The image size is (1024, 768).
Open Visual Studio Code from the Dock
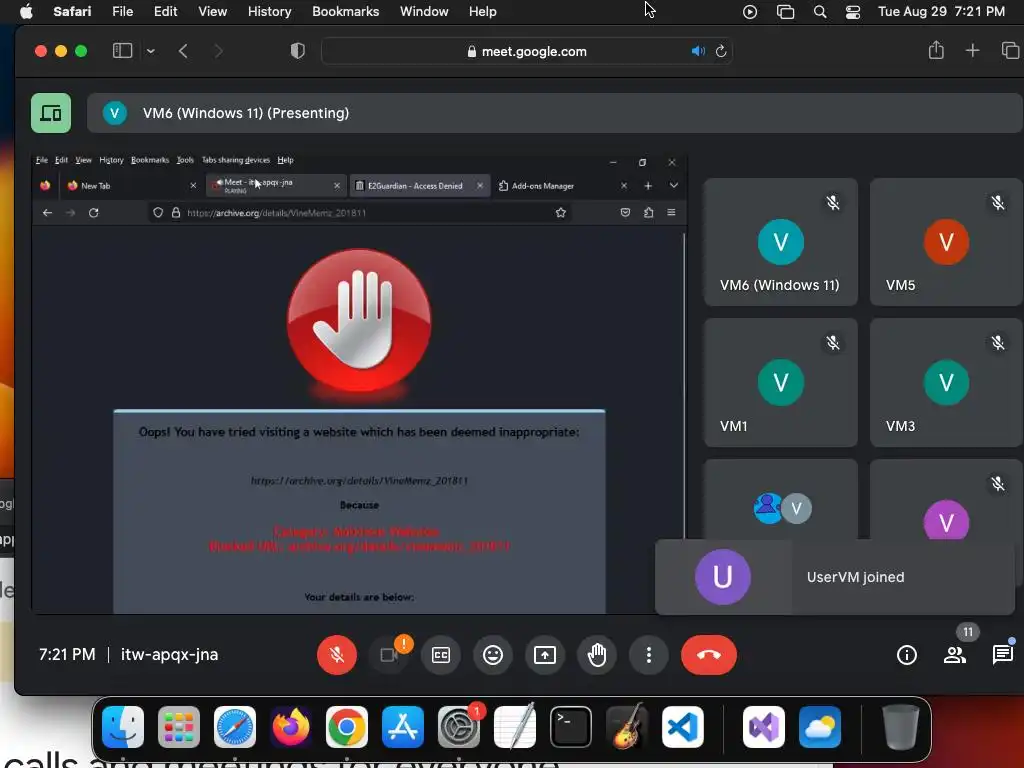(682, 727)
